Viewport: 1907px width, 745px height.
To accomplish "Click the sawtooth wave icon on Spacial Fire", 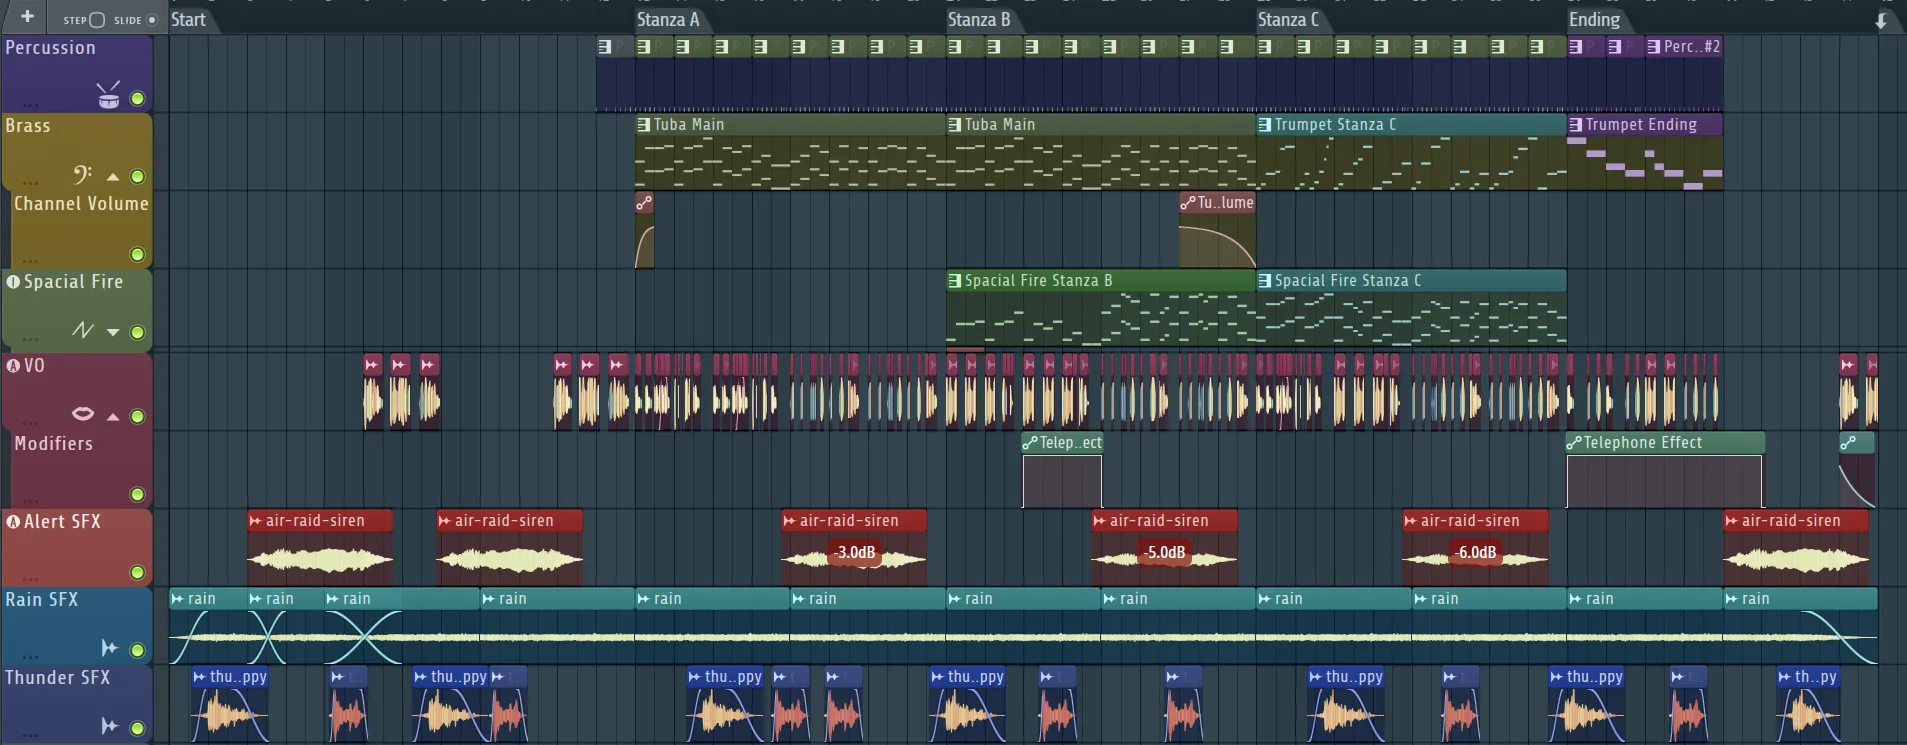I will click(82, 330).
